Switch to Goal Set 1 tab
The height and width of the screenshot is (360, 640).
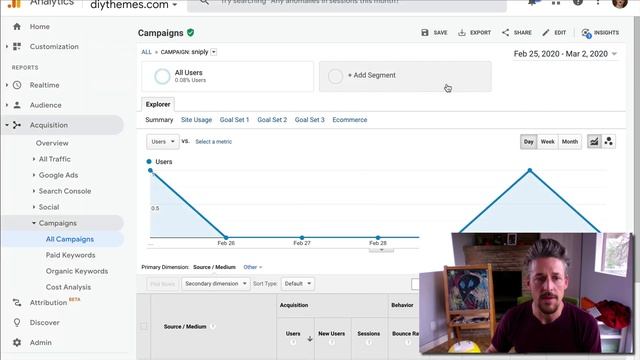pos(234,120)
